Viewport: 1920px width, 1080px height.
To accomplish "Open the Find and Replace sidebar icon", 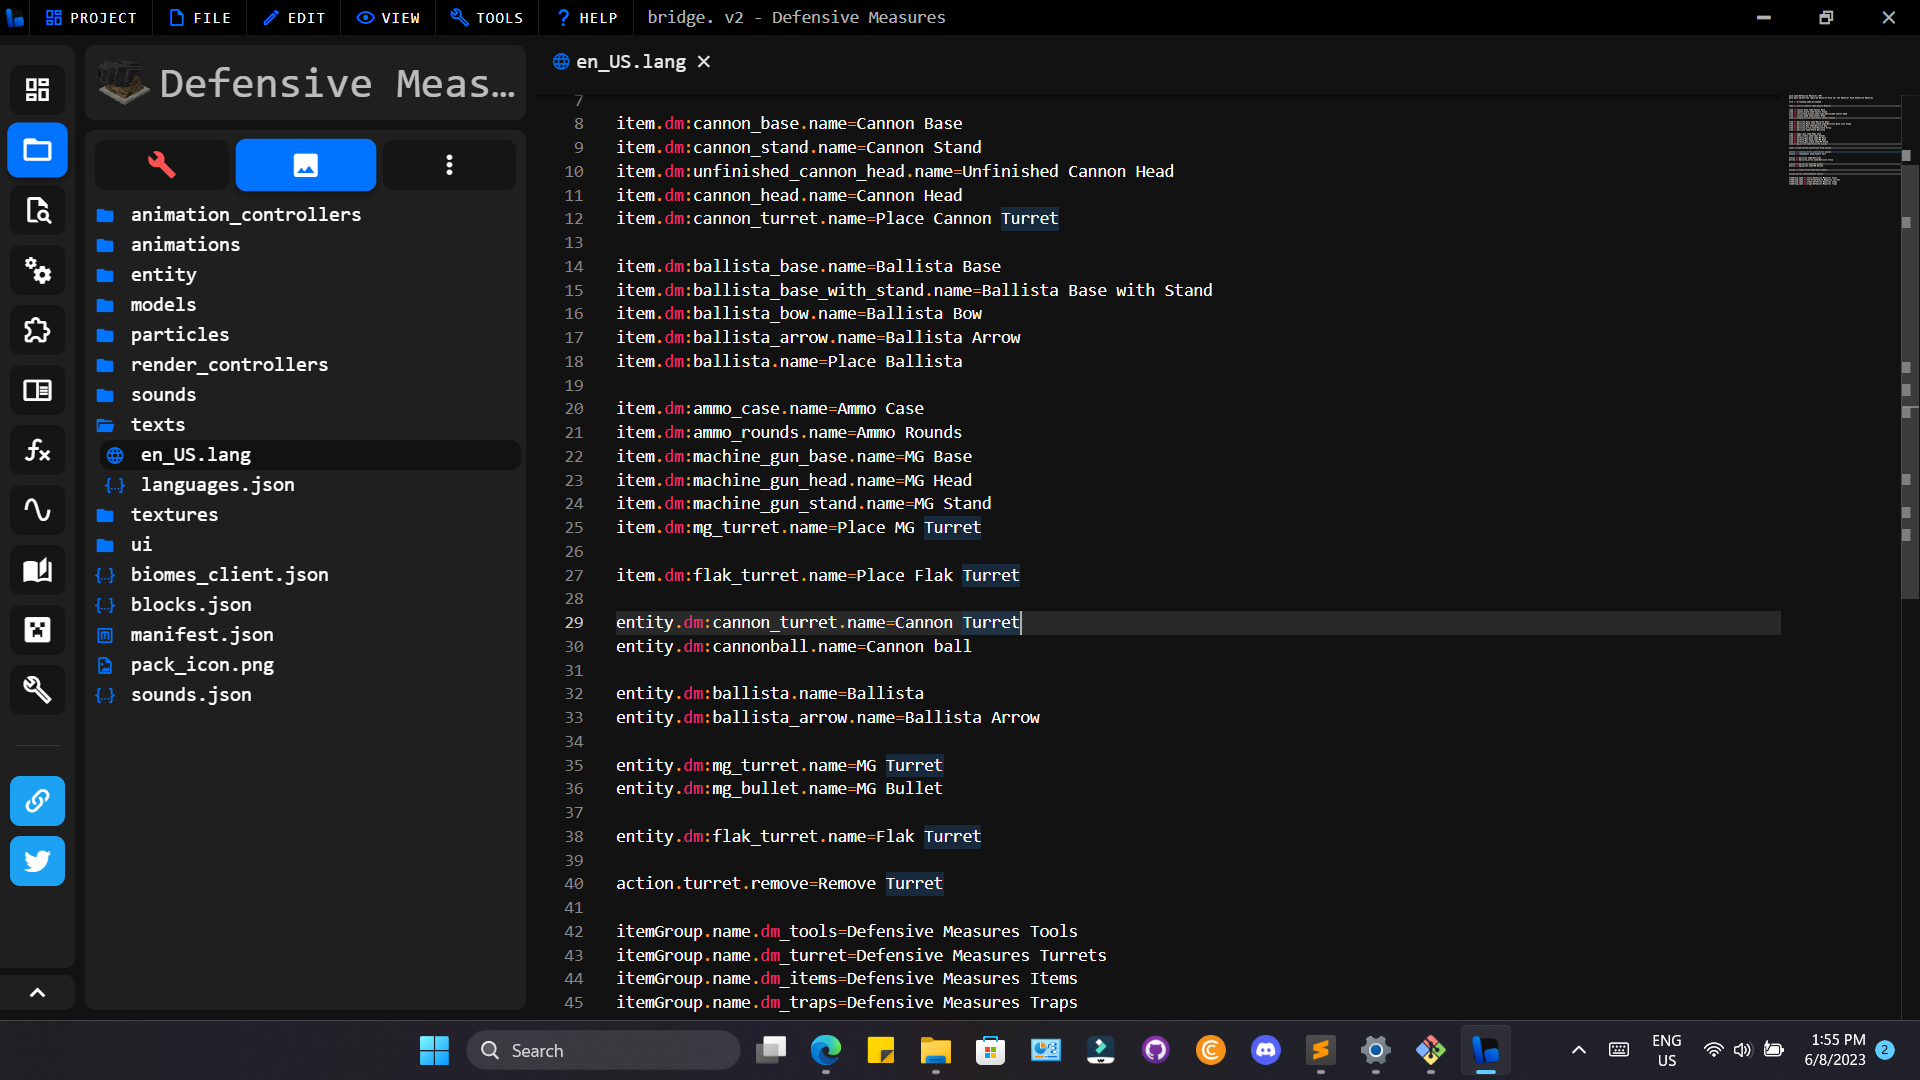I will pos(37,211).
